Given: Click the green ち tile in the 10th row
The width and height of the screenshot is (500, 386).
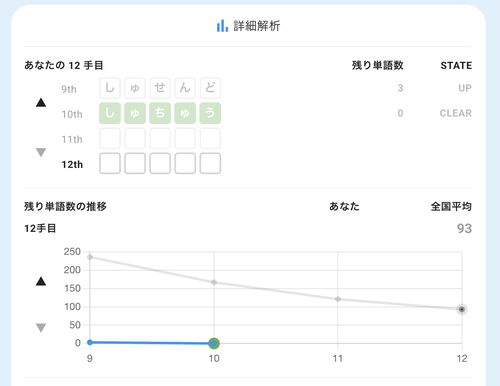Looking at the screenshot, I should [x=160, y=113].
